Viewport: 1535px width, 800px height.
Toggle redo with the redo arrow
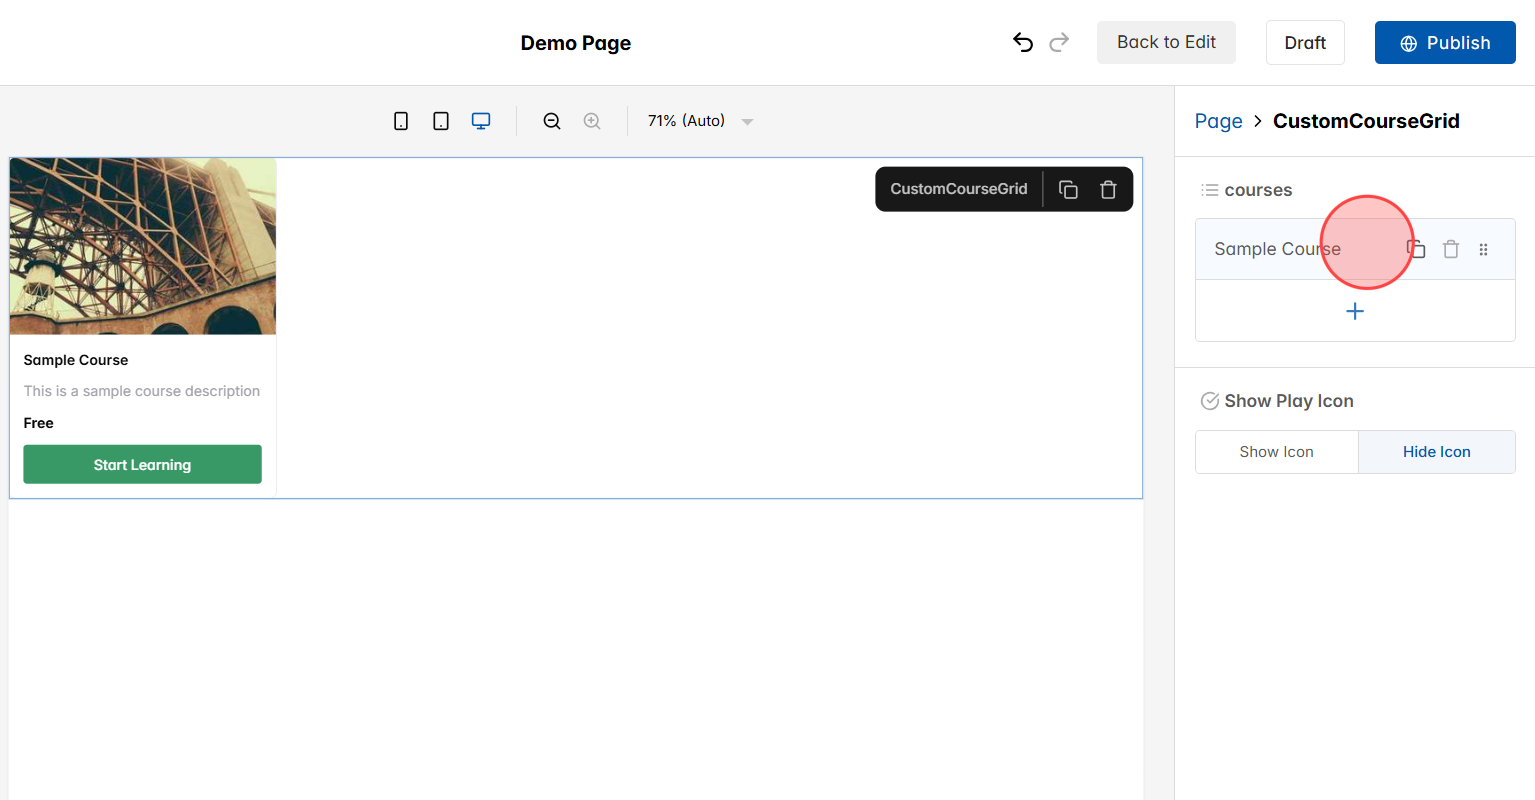tap(1059, 42)
